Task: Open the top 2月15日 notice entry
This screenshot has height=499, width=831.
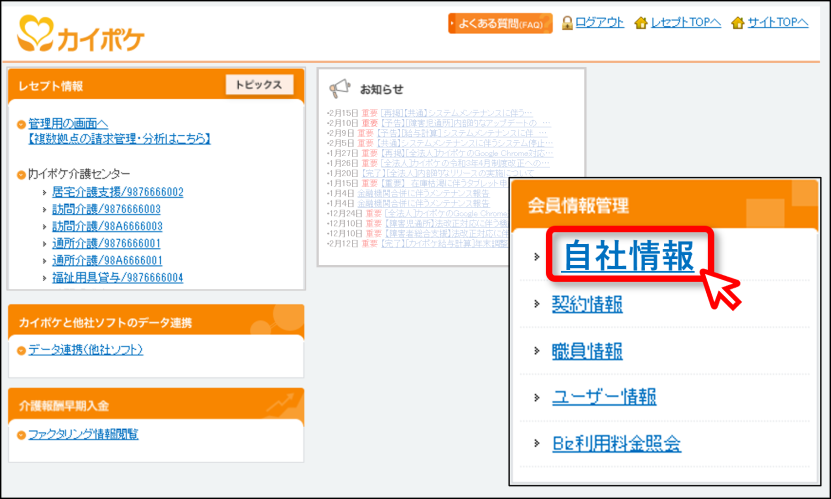Action: (x=456, y=113)
